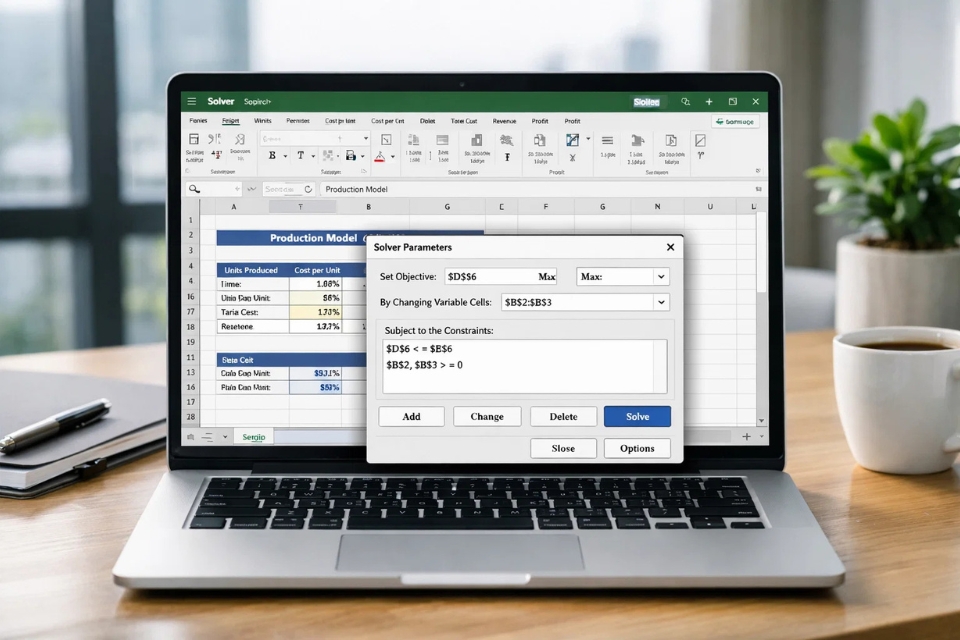
Task: Click the AutoSum icon in the Profit group
Action: tap(571, 156)
